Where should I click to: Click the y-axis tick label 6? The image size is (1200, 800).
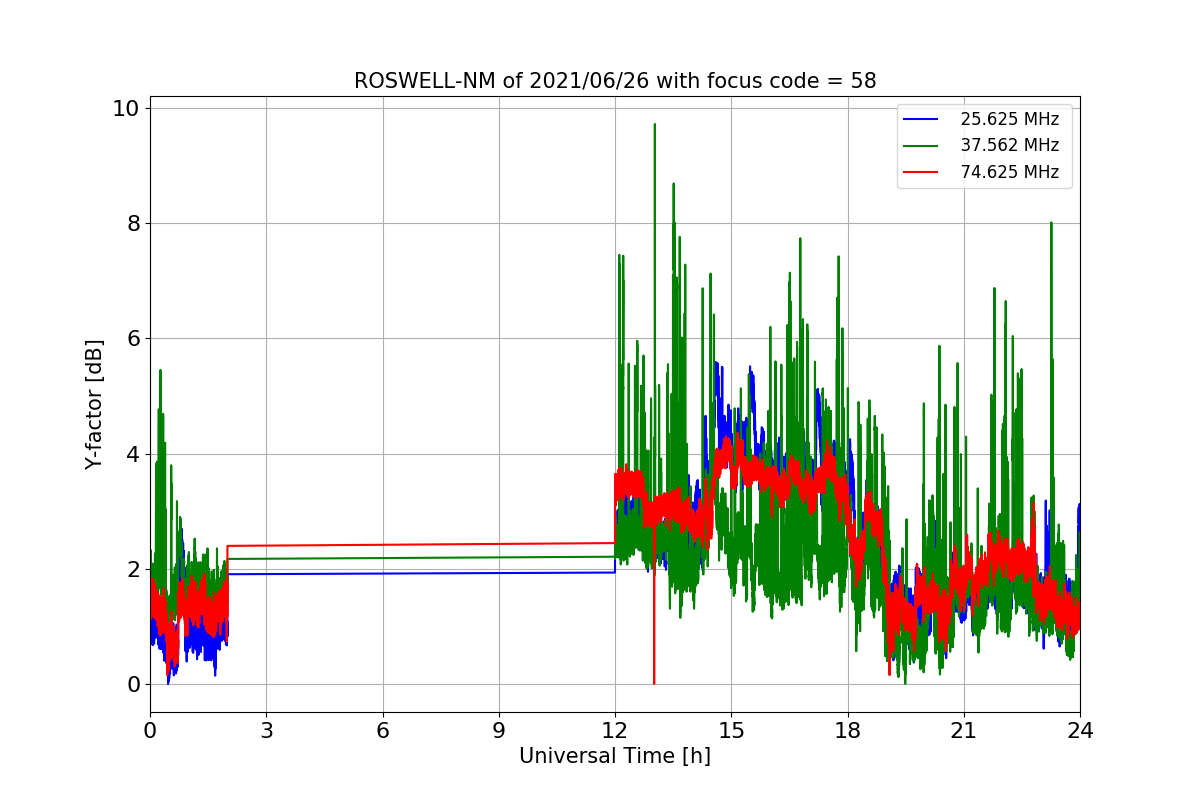pyautogui.click(x=133, y=338)
